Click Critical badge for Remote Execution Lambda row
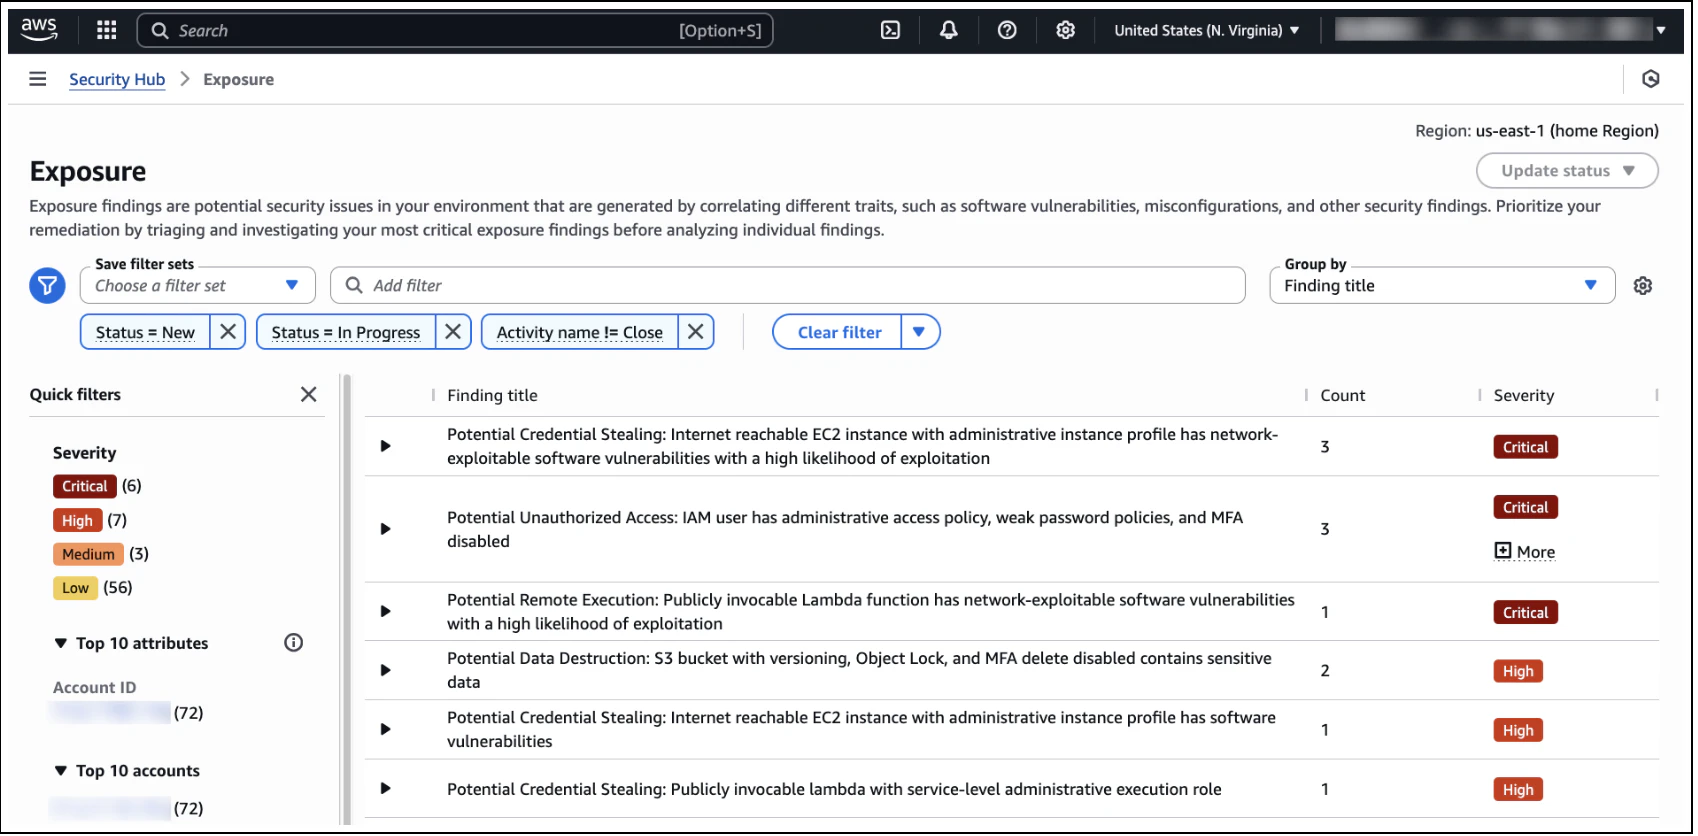Image resolution: width=1698 pixels, height=836 pixels. [x=1527, y=614]
